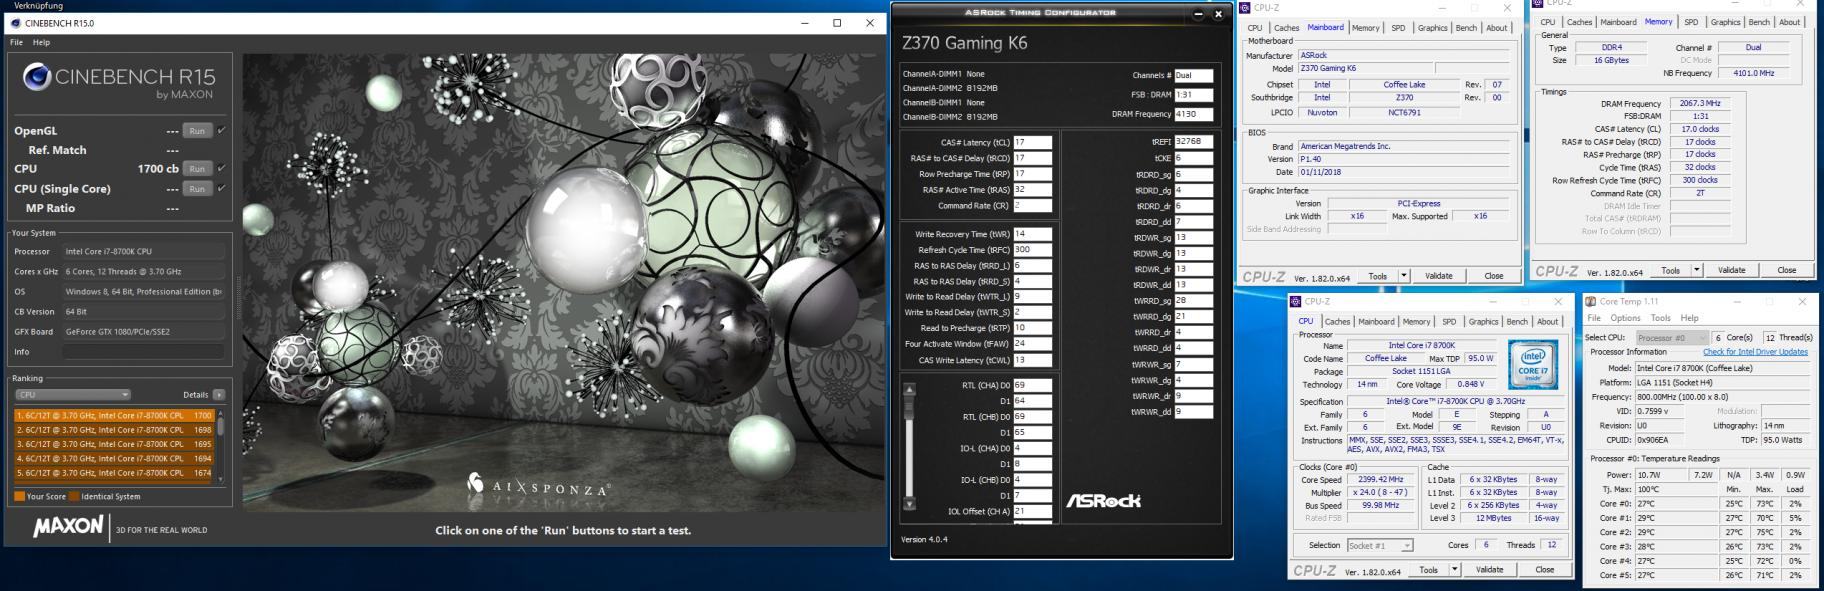
Task: Click the Intel Core i7 badge in CPU-Z
Action: coord(1533,364)
